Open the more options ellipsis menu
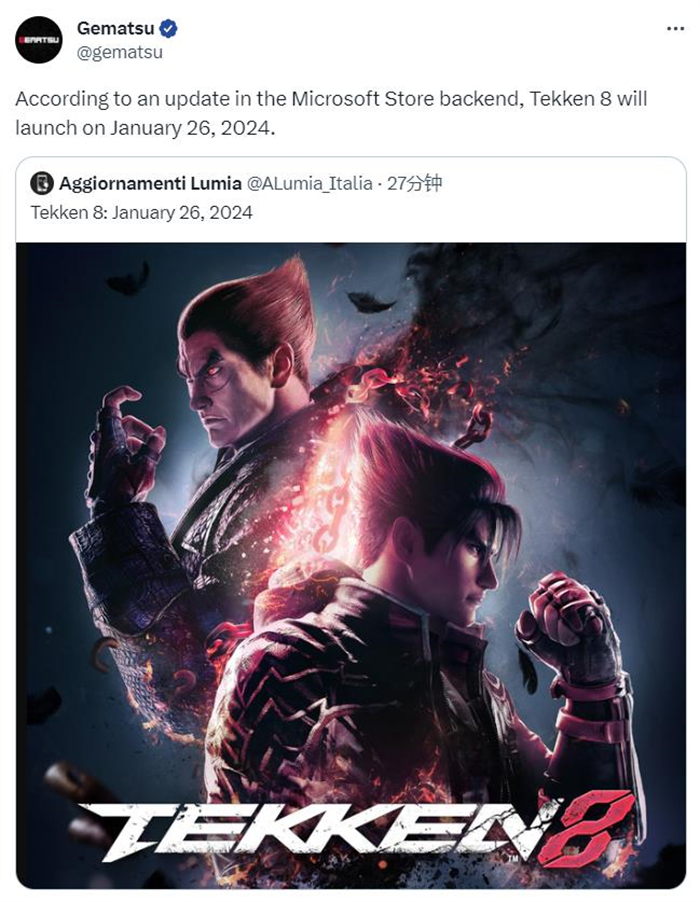Screen dimensions: 700x902 676,28
